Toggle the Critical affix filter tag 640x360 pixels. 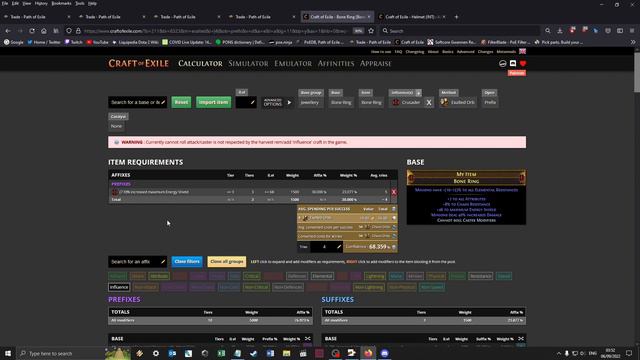(x=251, y=276)
